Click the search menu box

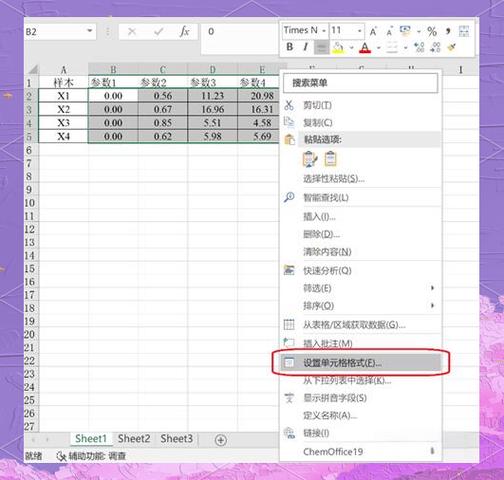coord(360,83)
